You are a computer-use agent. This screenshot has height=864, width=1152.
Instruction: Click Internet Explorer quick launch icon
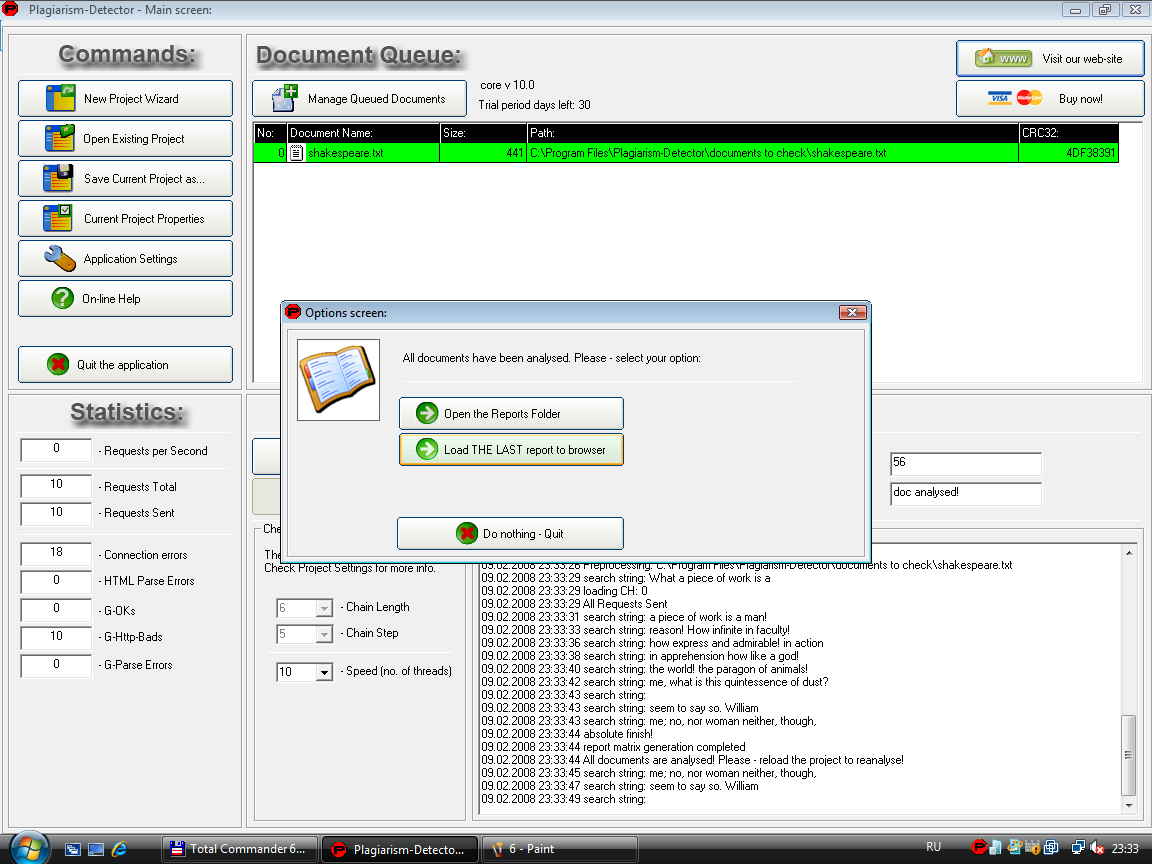pos(119,849)
